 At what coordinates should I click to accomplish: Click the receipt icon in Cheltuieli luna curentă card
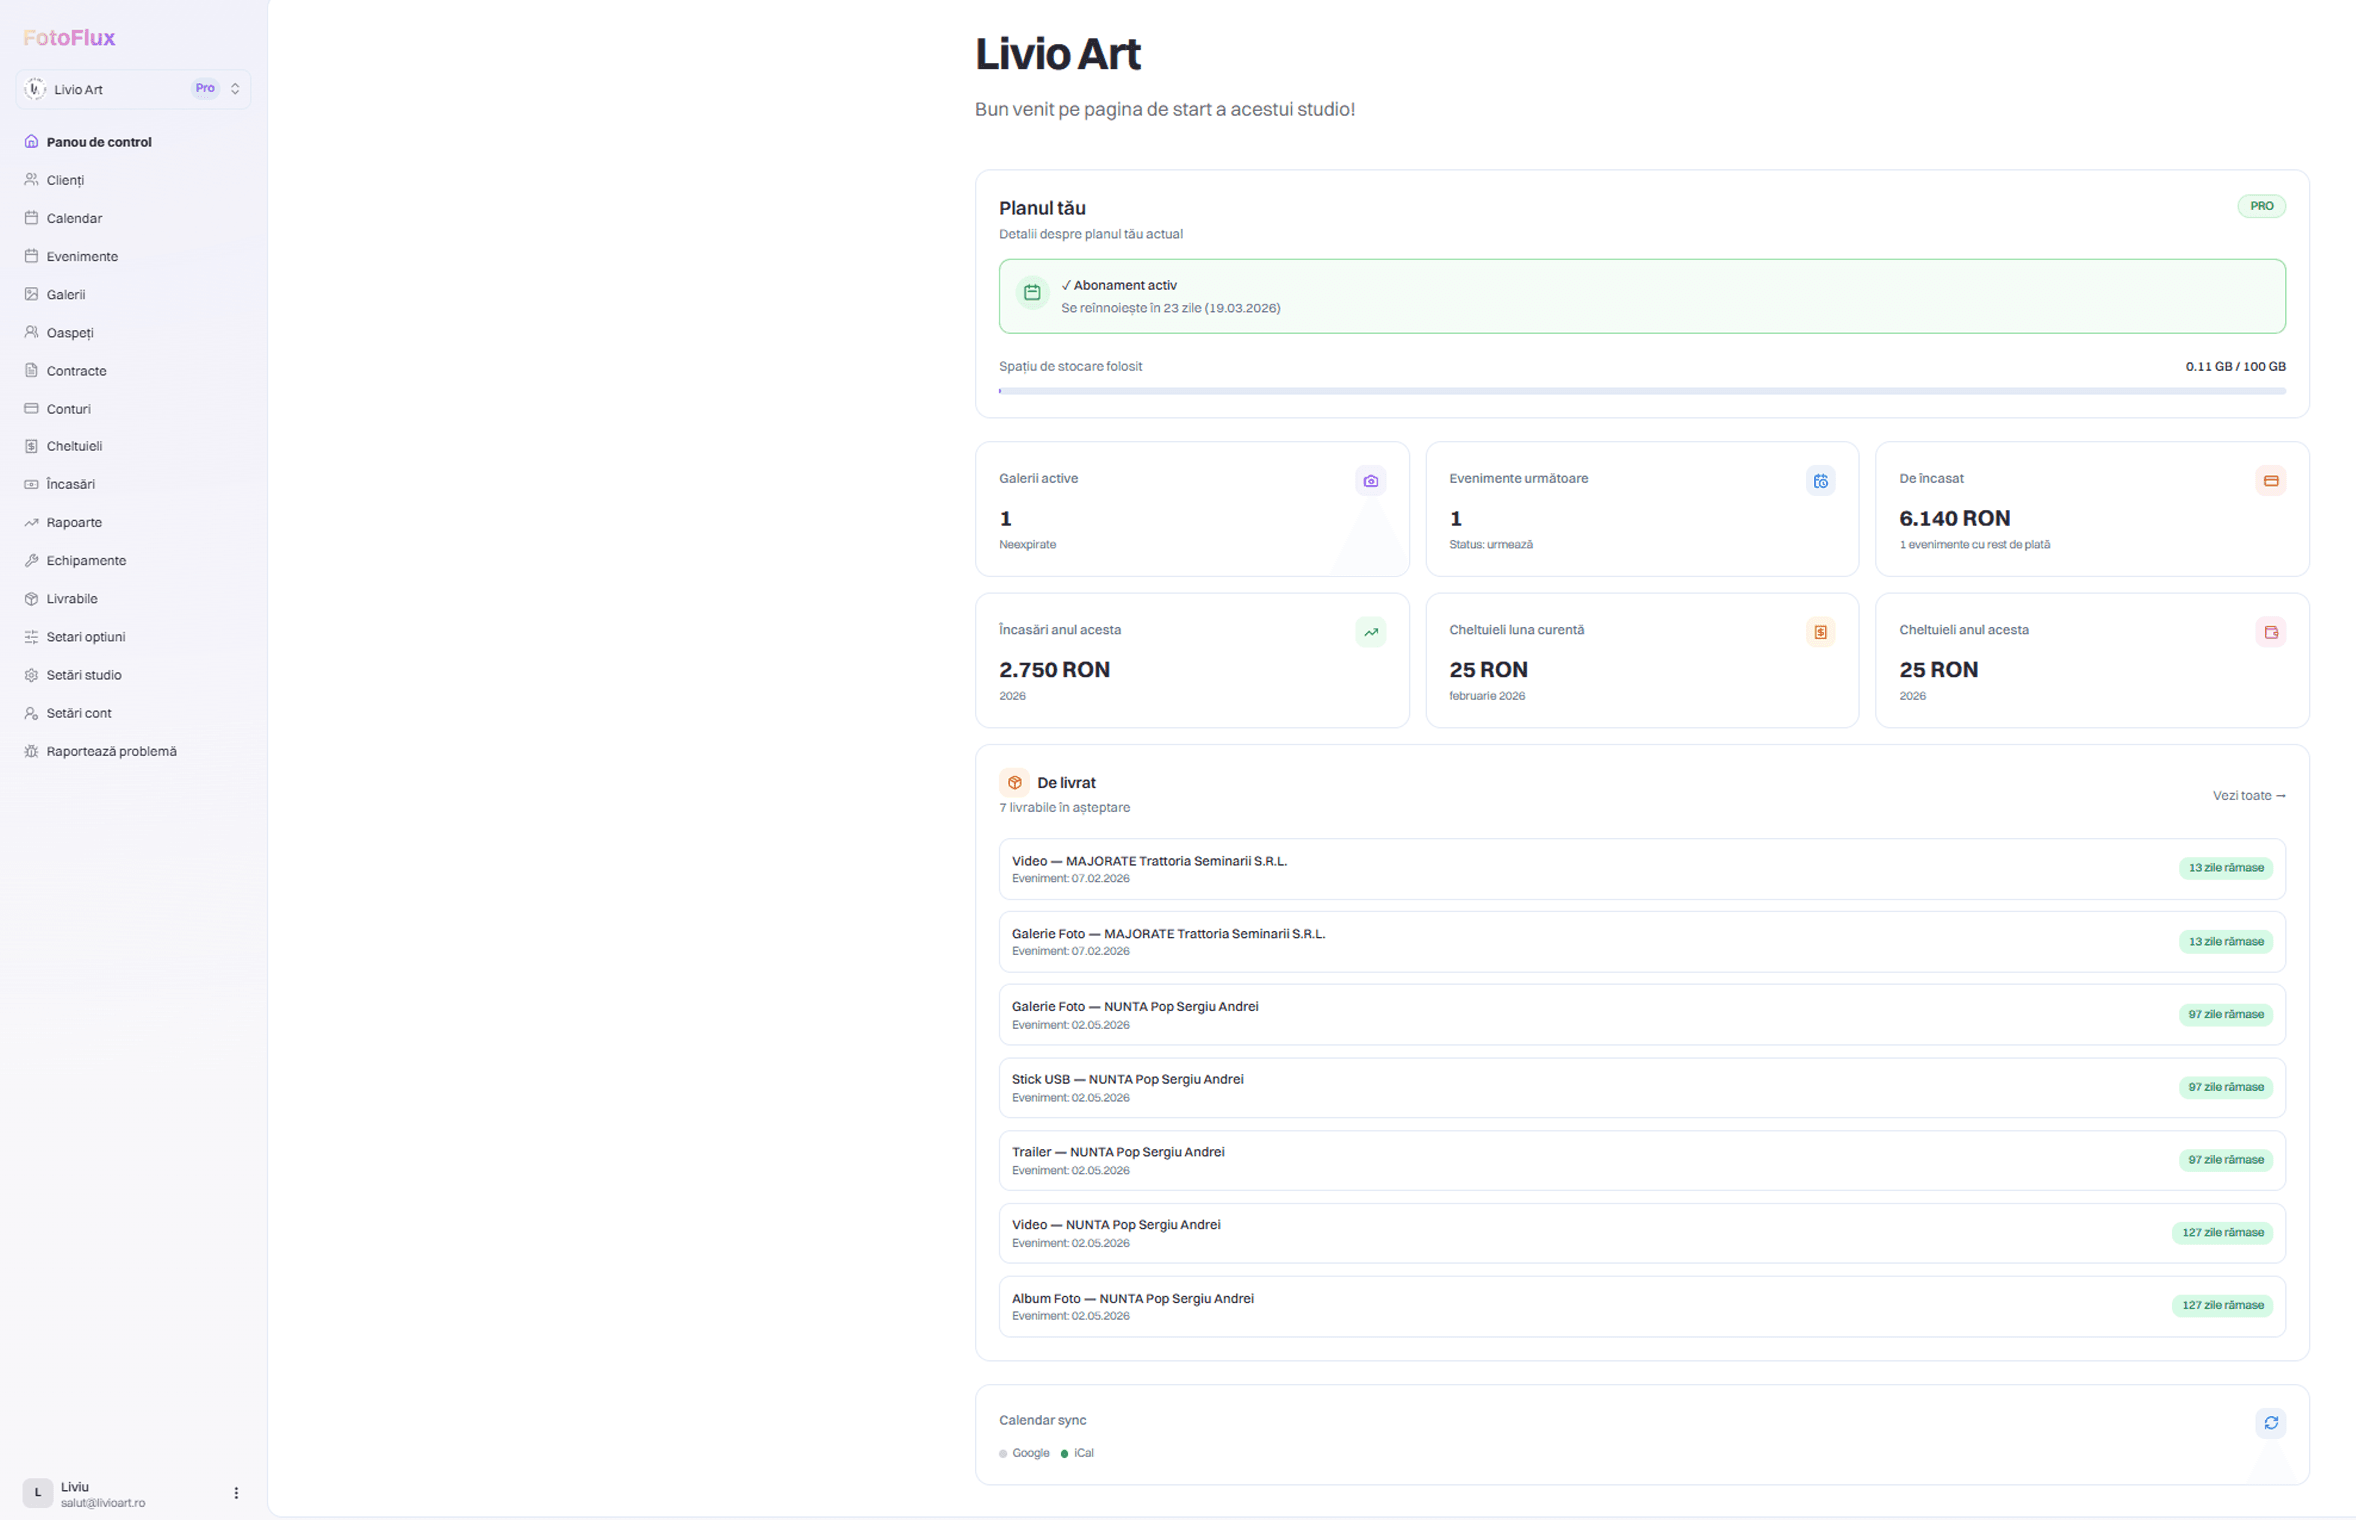[x=1820, y=632]
